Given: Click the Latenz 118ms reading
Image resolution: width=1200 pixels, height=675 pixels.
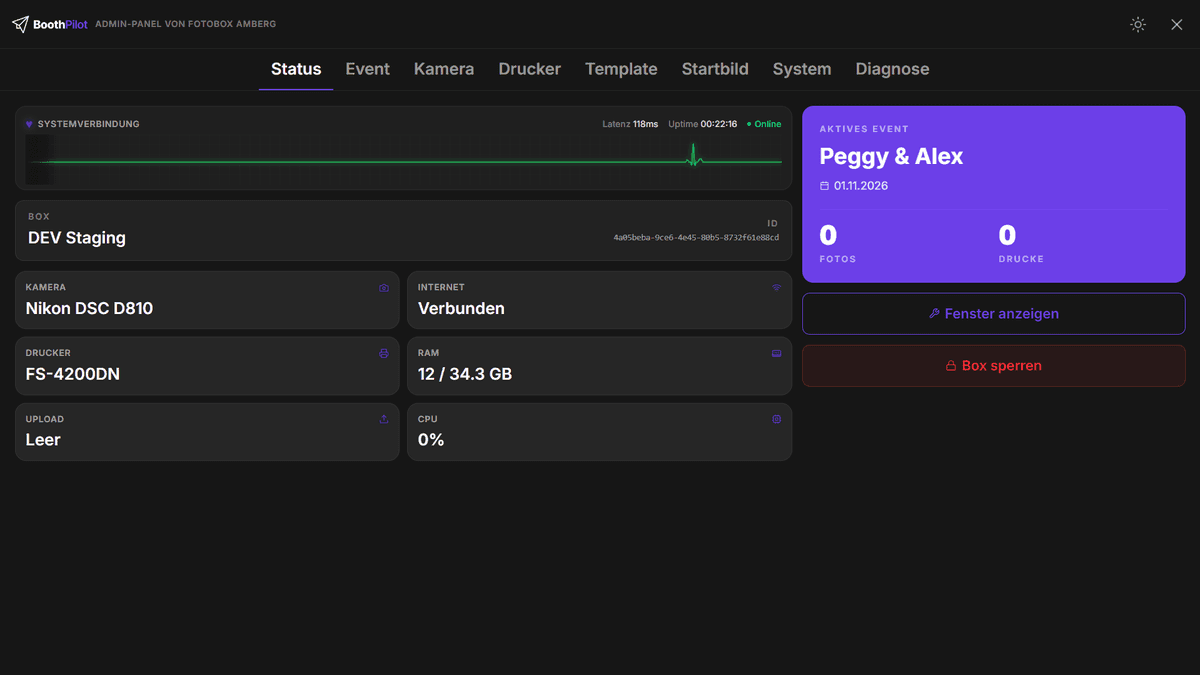Looking at the screenshot, I should [x=630, y=124].
